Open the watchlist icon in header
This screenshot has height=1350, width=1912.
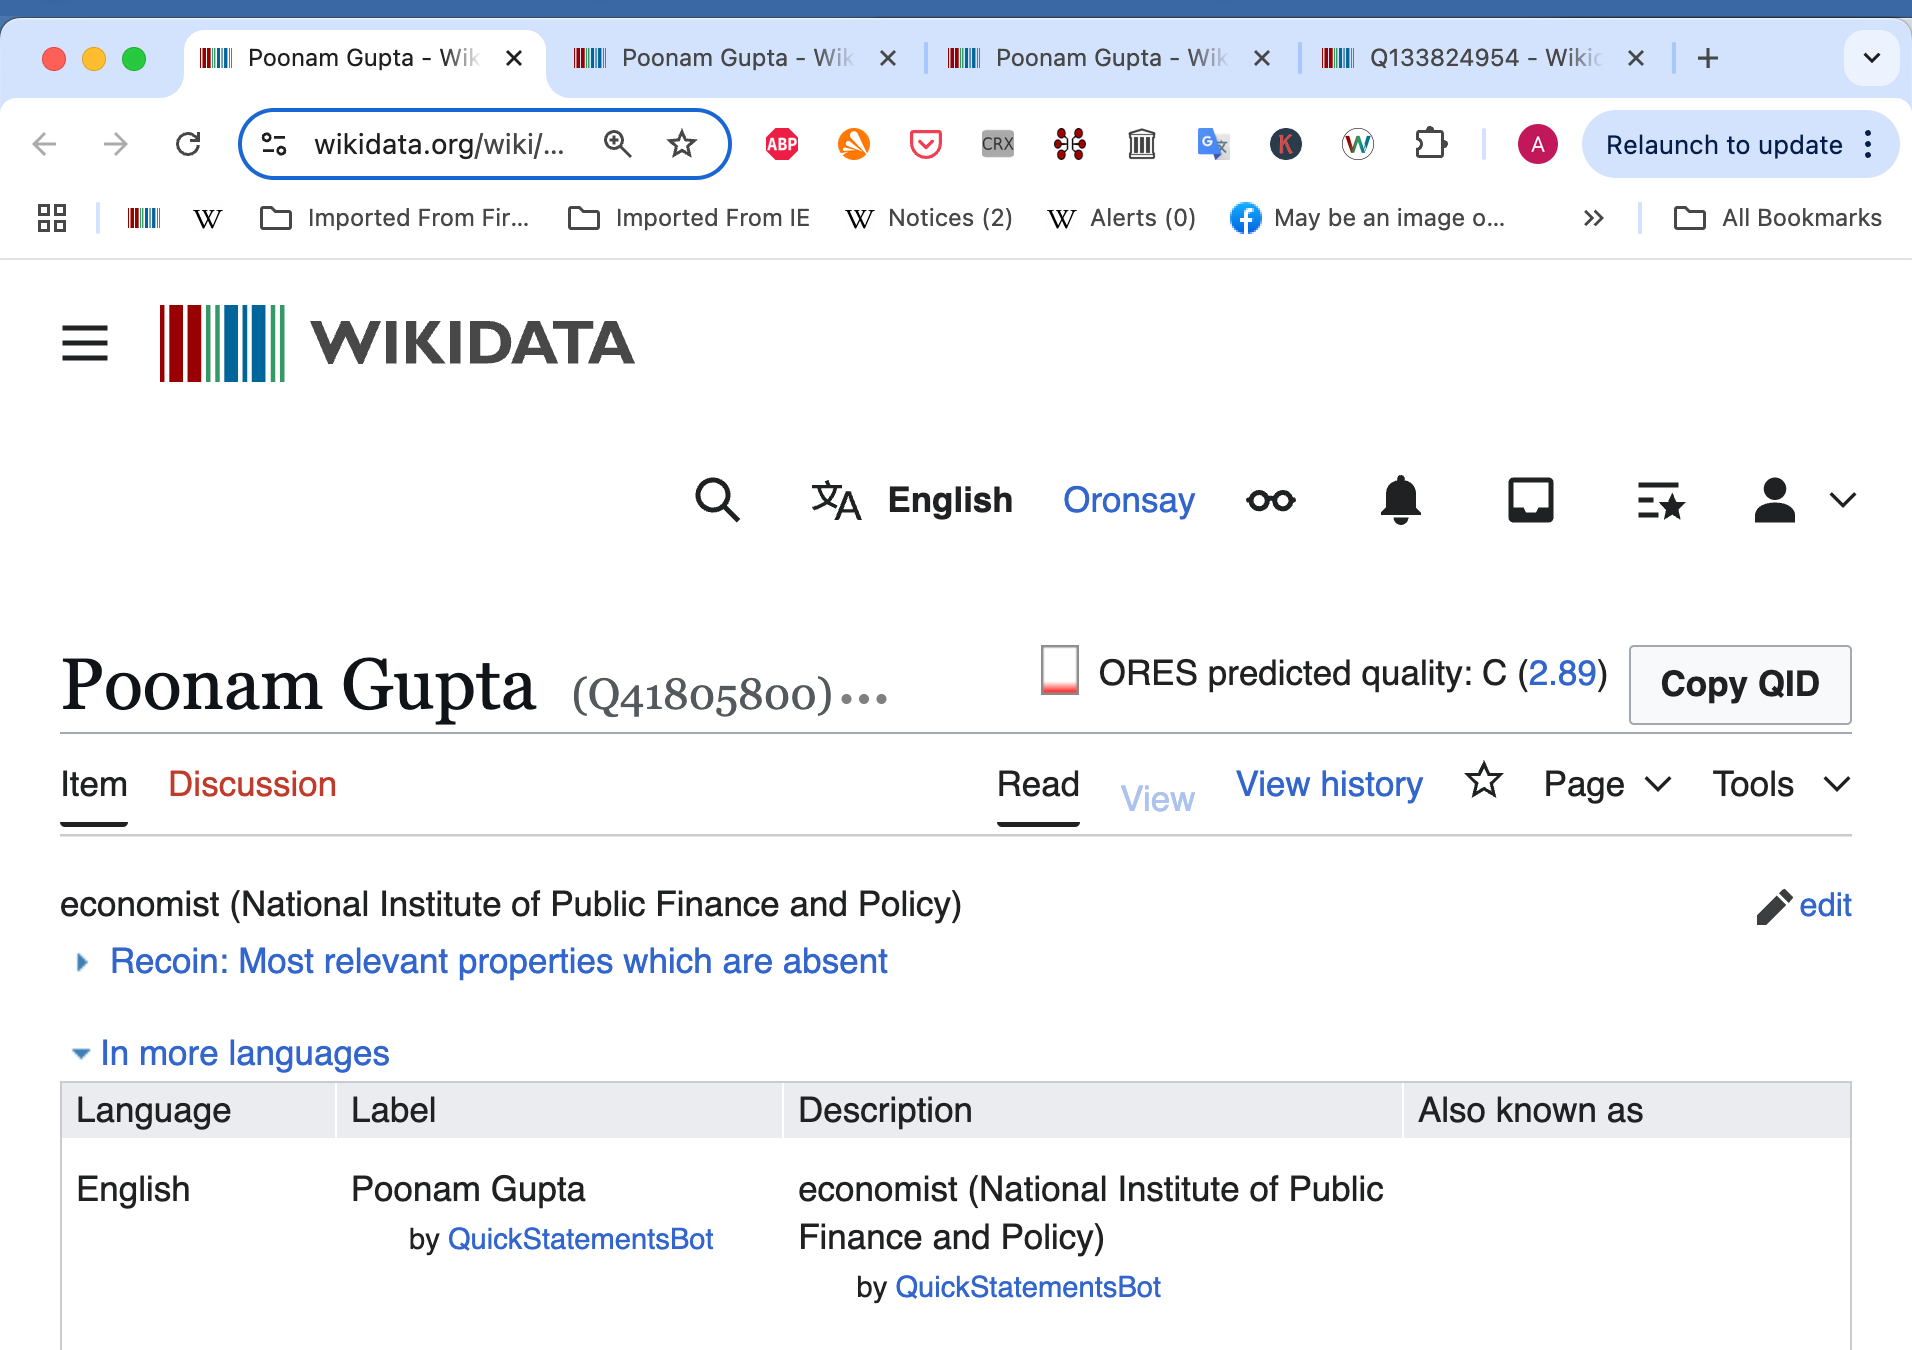pyautogui.click(x=1661, y=500)
